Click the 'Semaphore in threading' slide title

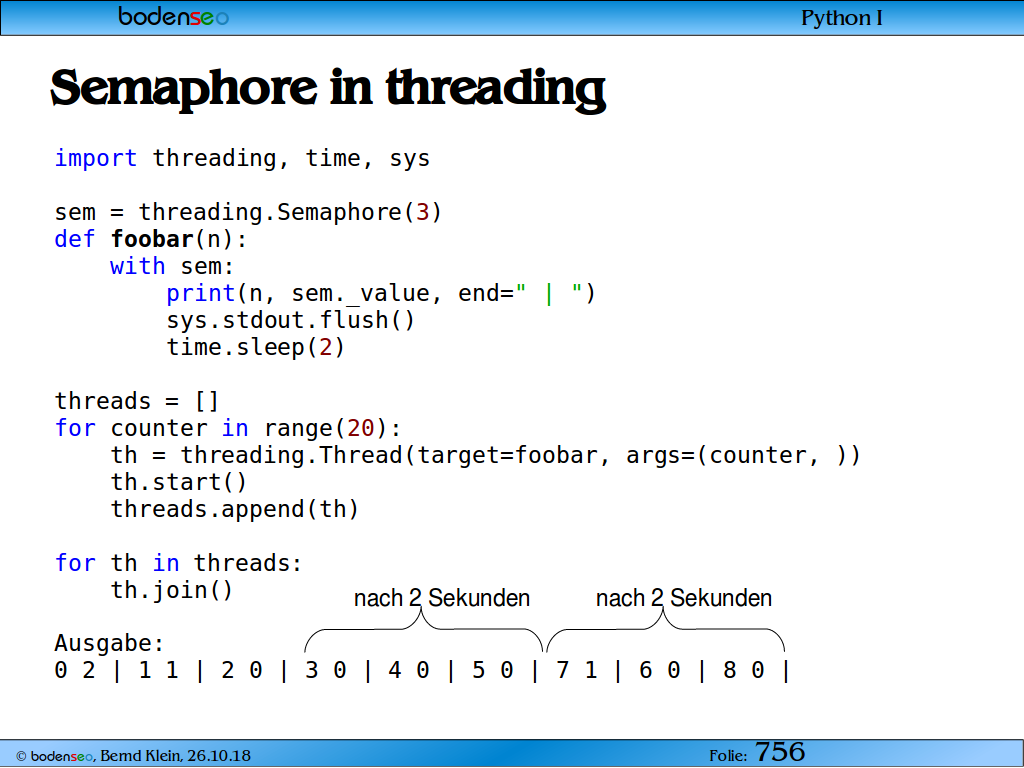[x=328, y=89]
